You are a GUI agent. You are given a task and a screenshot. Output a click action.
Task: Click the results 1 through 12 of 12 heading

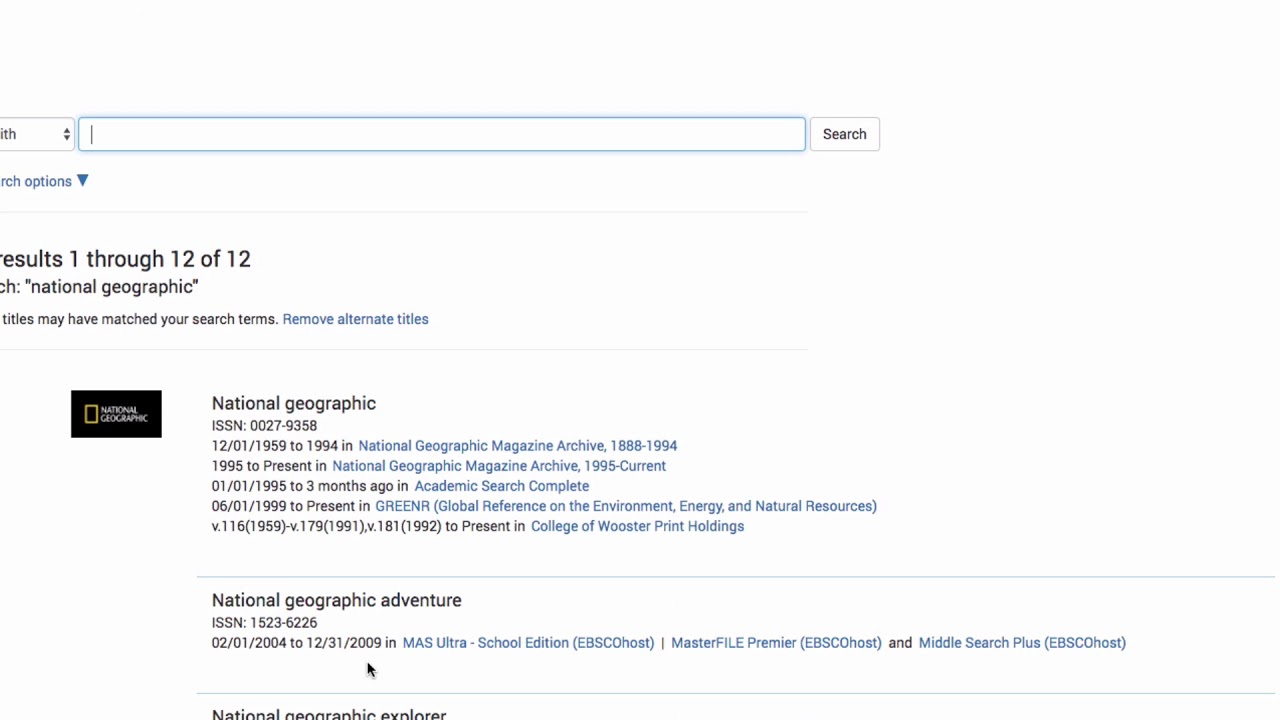pos(125,259)
